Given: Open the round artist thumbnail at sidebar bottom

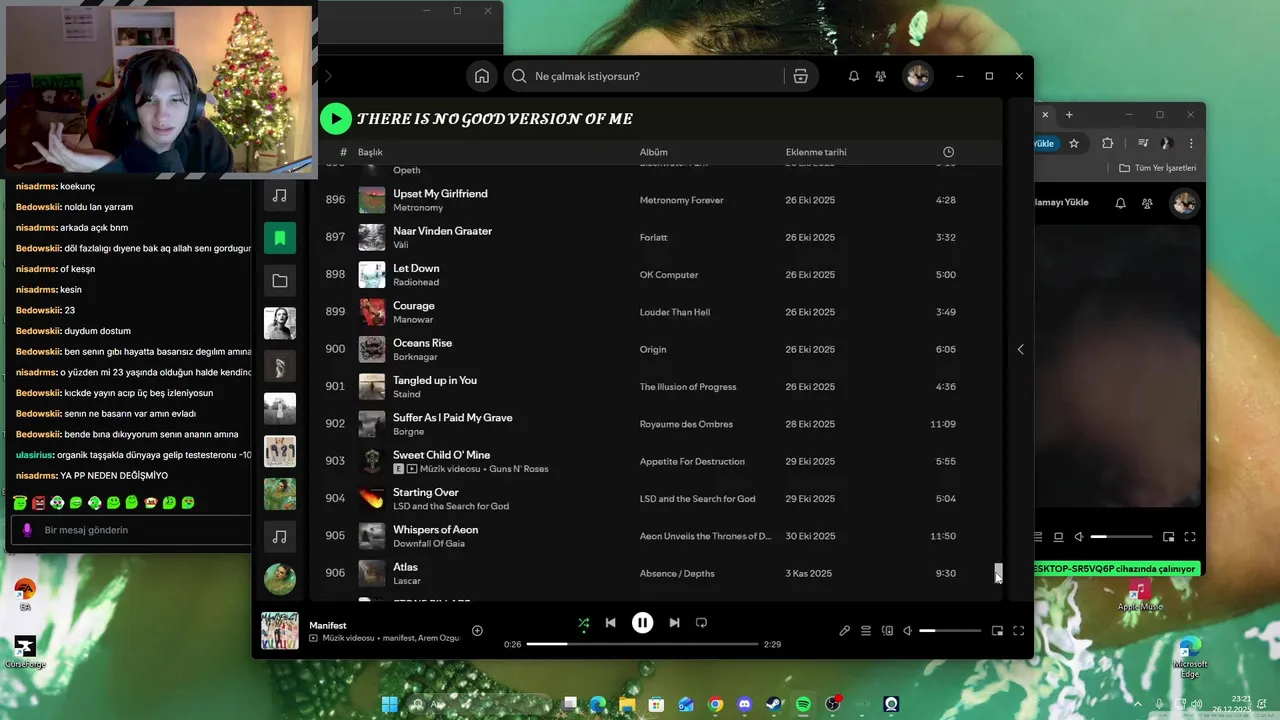Looking at the screenshot, I should tap(280, 579).
